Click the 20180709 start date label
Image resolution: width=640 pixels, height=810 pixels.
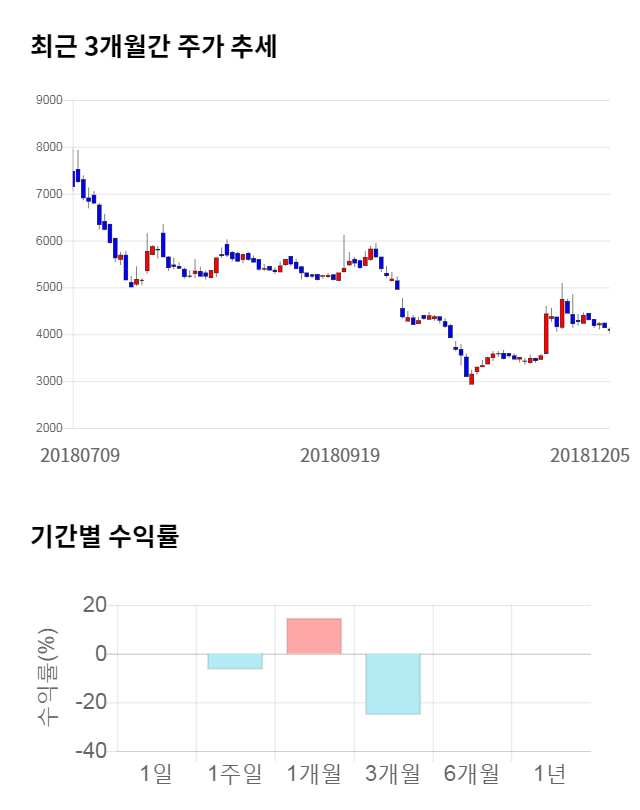(x=80, y=455)
